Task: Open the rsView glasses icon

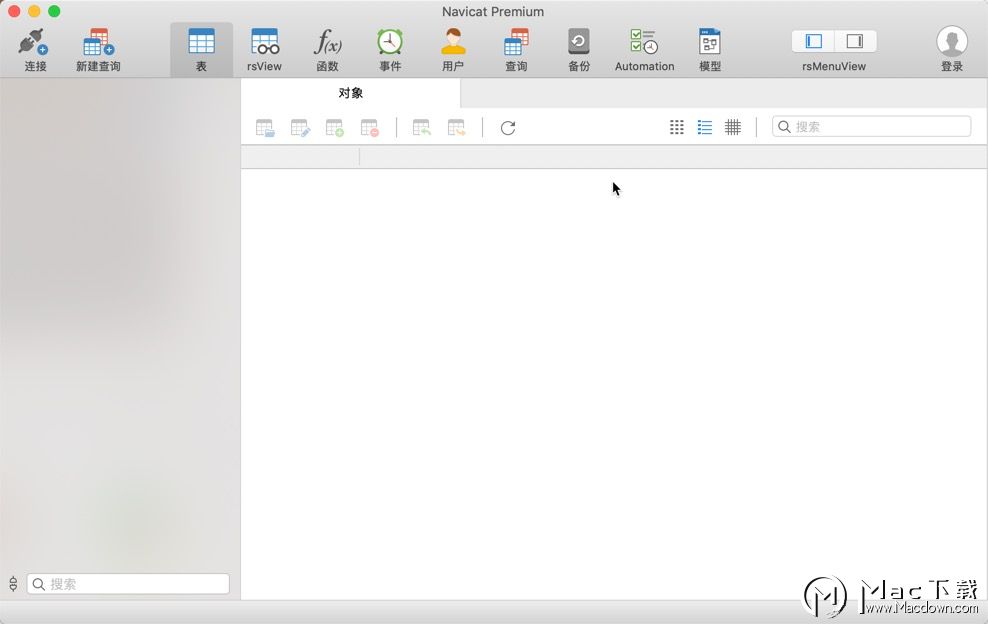Action: tap(265, 42)
